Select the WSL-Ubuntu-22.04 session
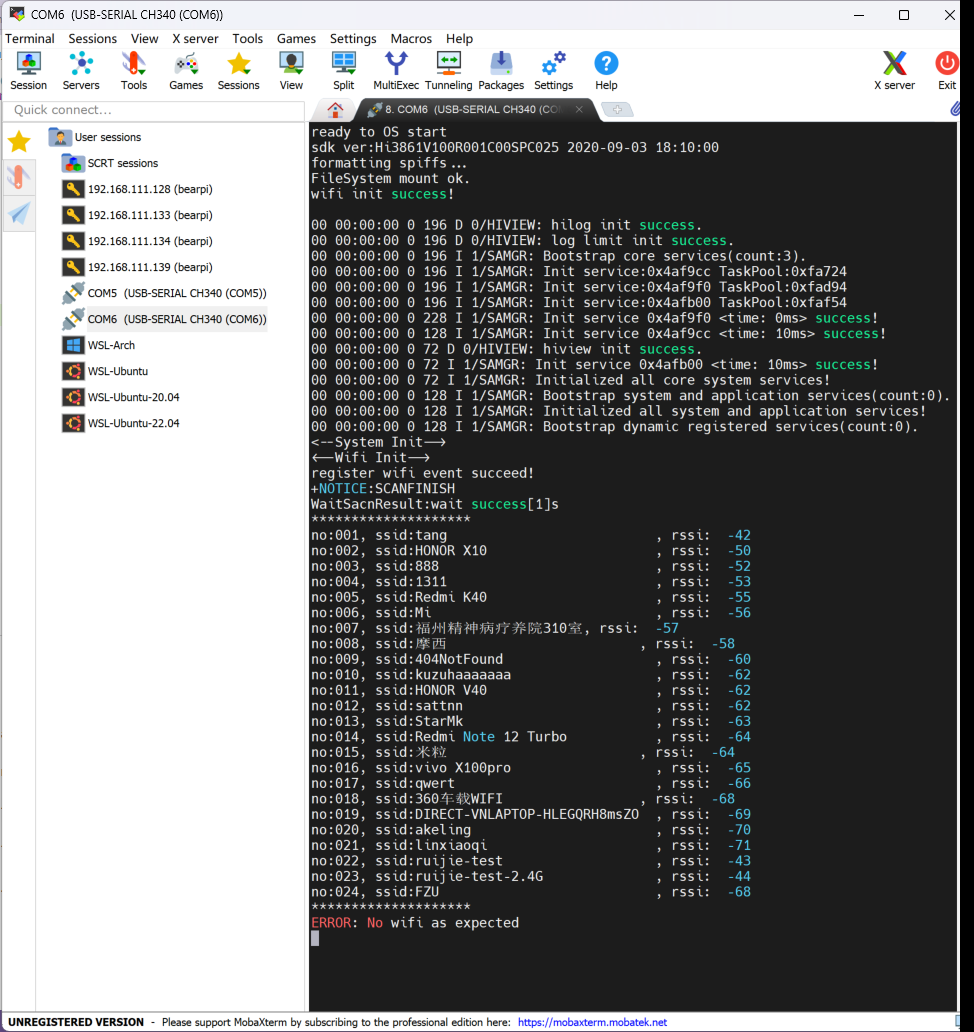974x1032 pixels. click(x=133, y=423)
